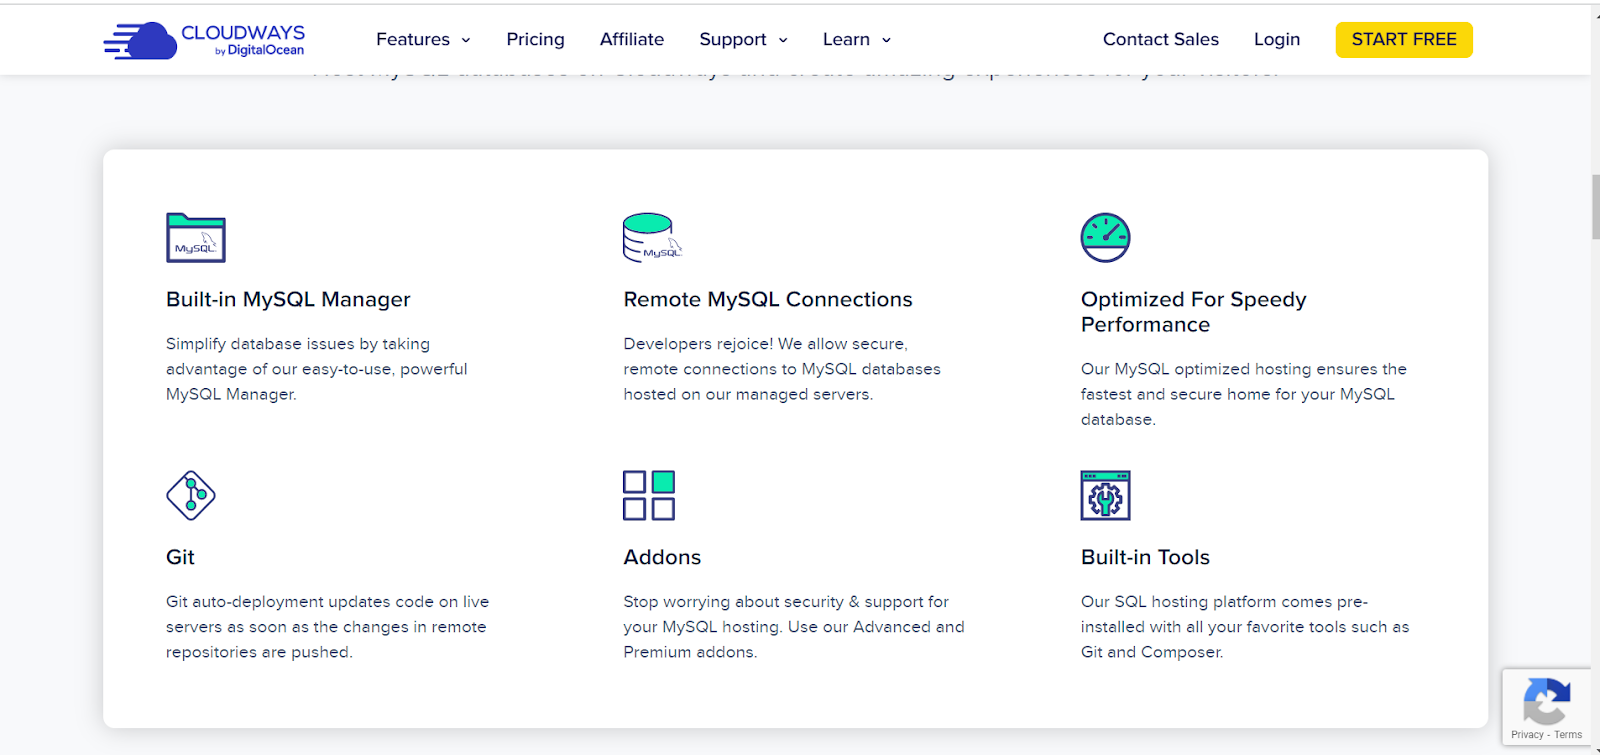Click the Git branch diamond icon
Image resolution: width=1600 pixels, height=755 pixels.
point(191,495)
